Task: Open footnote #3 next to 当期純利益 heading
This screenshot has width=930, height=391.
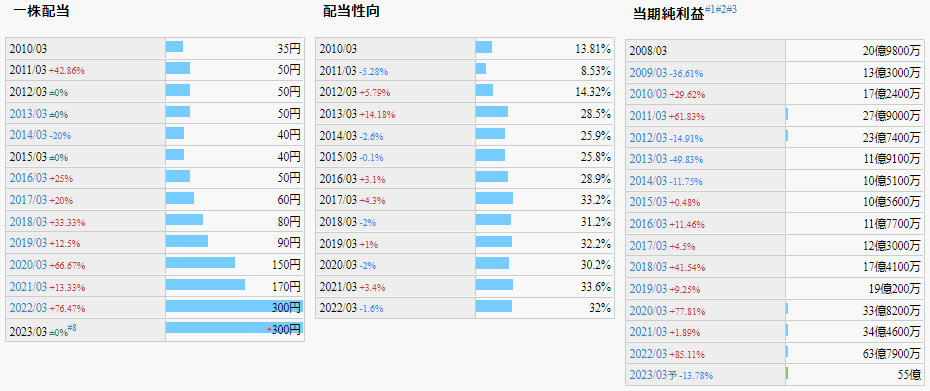Action: coord(732,9)
